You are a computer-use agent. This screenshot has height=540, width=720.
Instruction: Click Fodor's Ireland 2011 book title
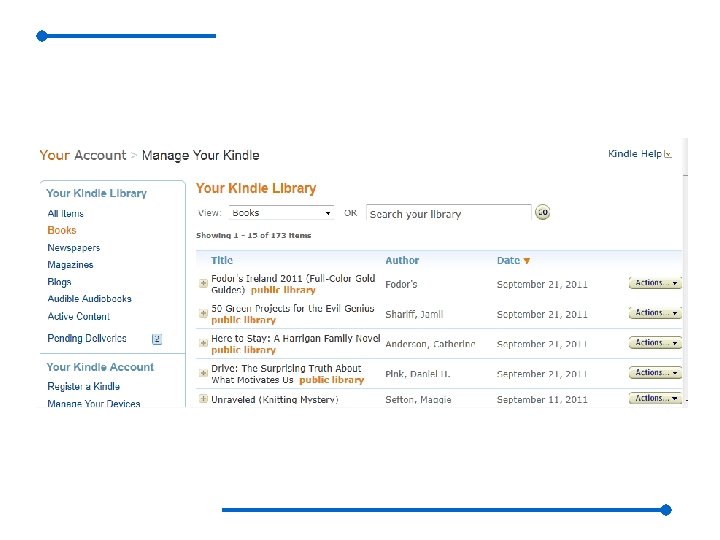pyautogui.click(x=293, y=284)
